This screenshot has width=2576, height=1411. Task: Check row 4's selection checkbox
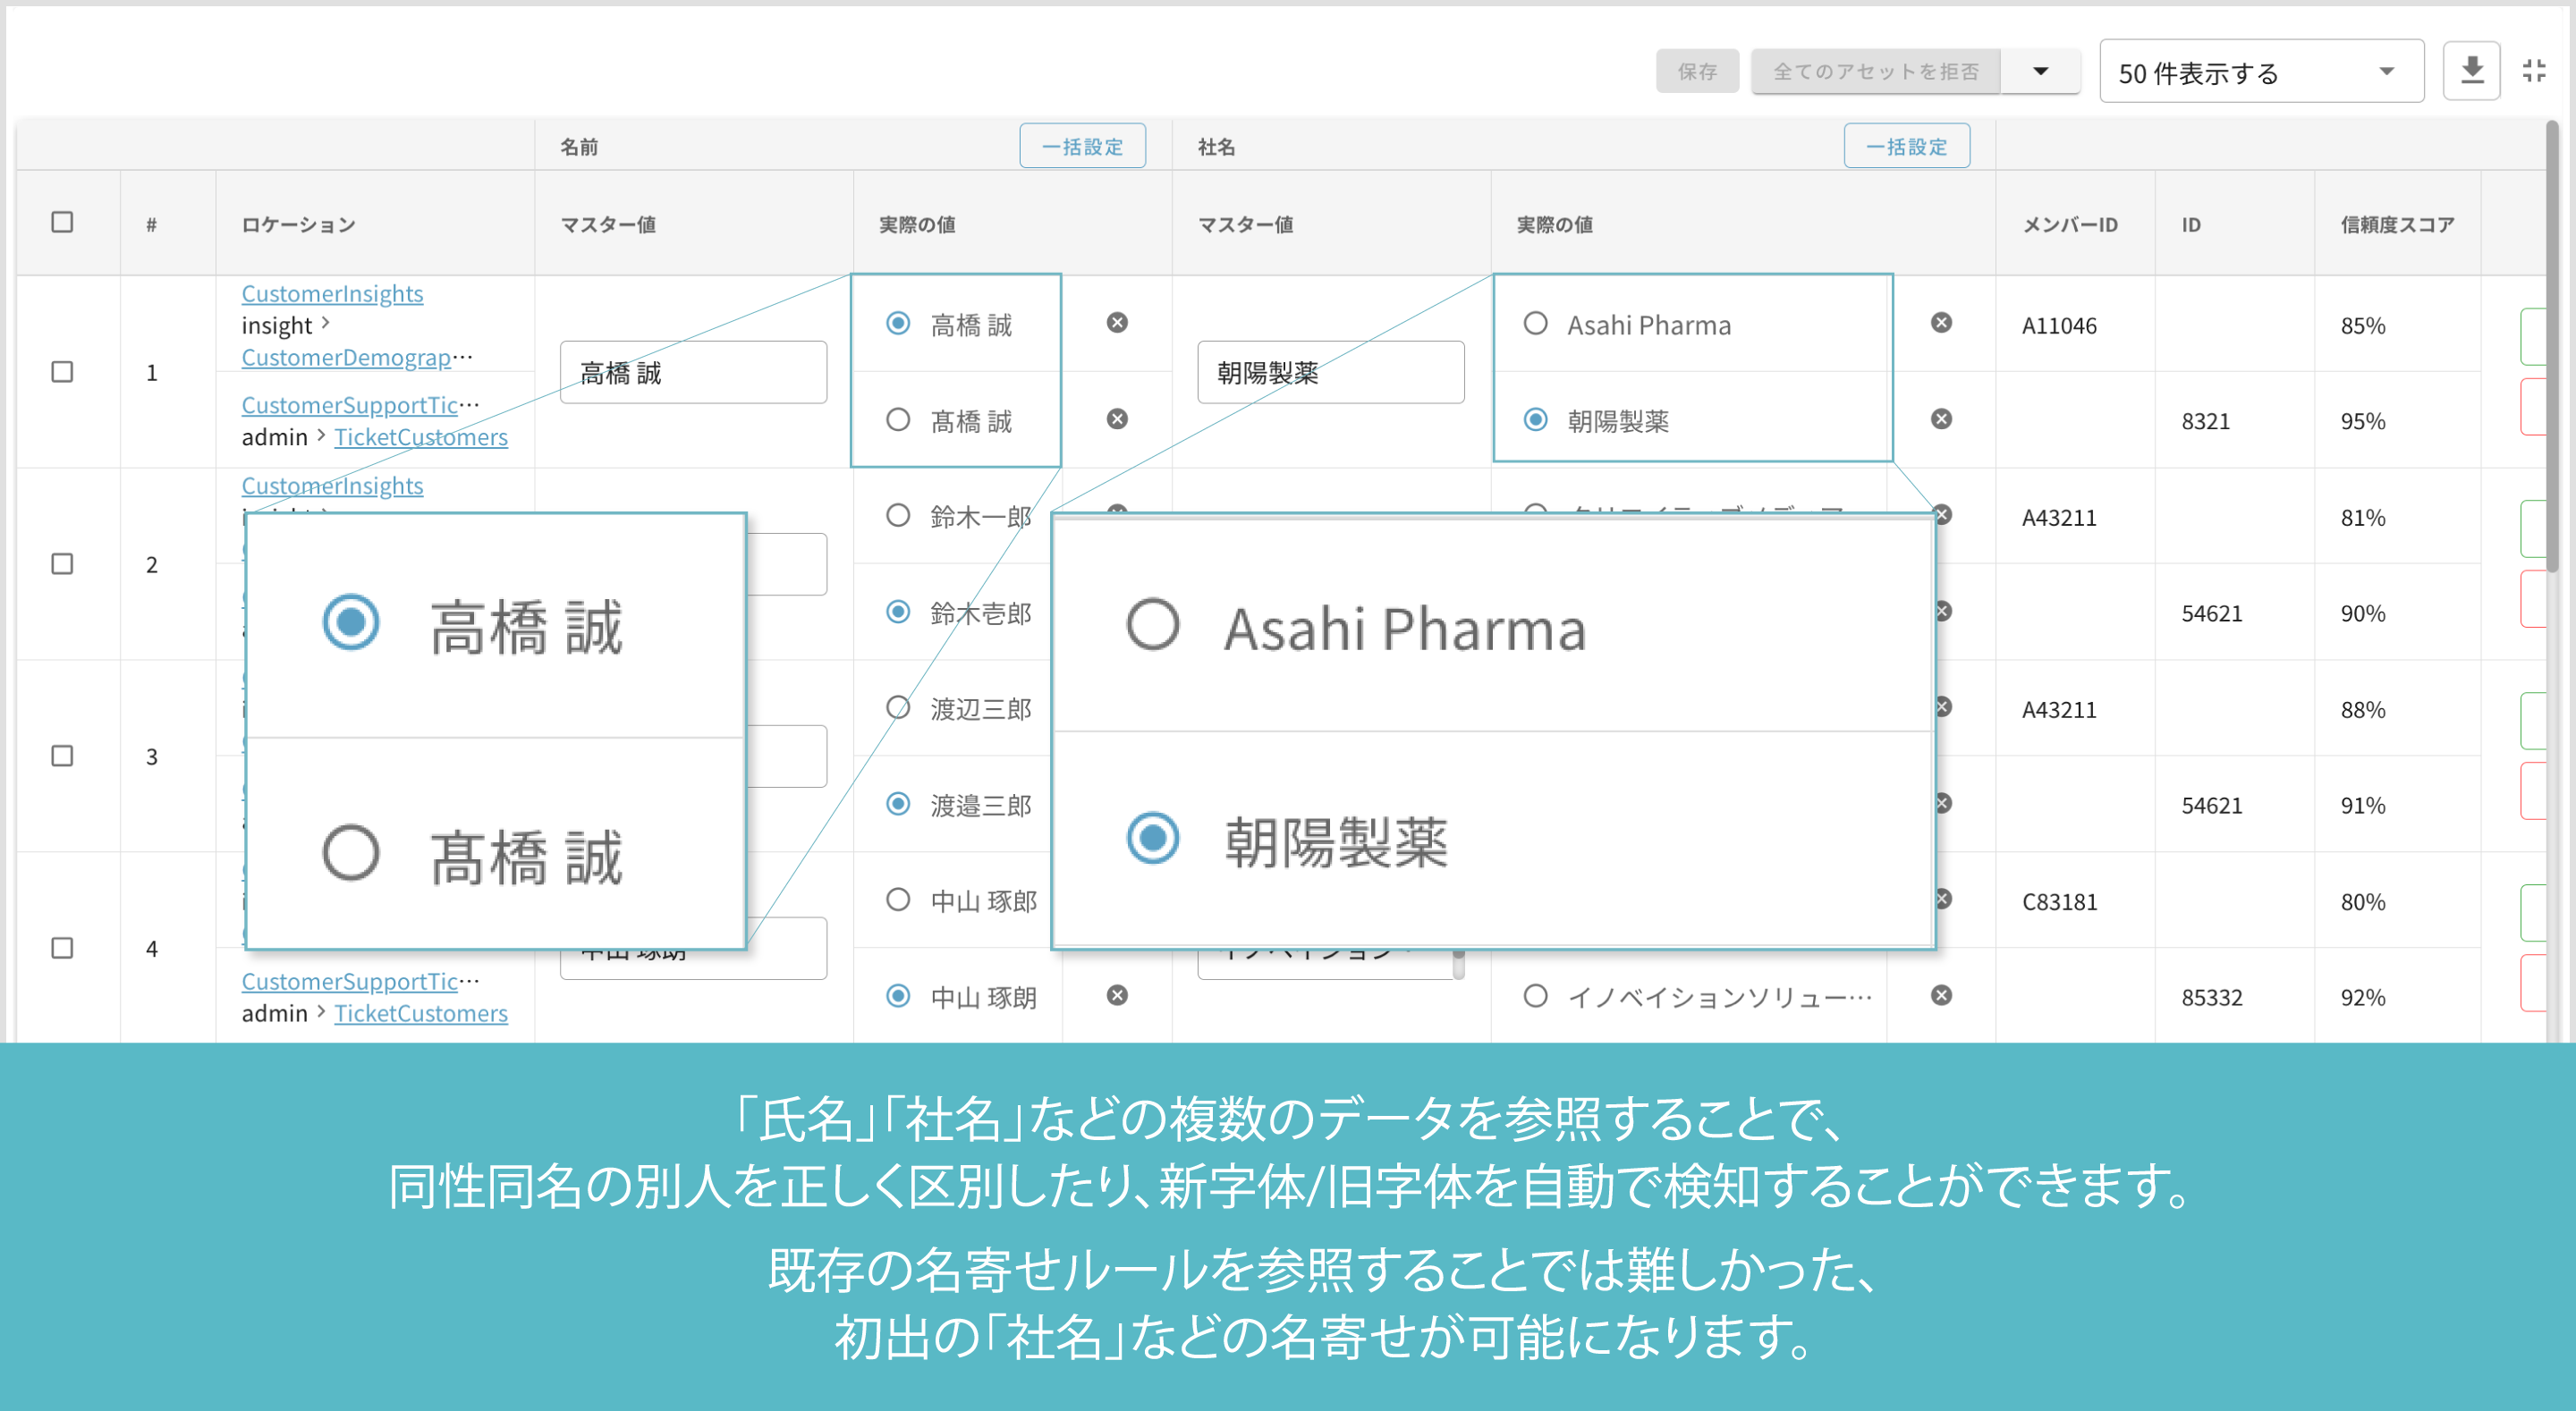[62, 948]
